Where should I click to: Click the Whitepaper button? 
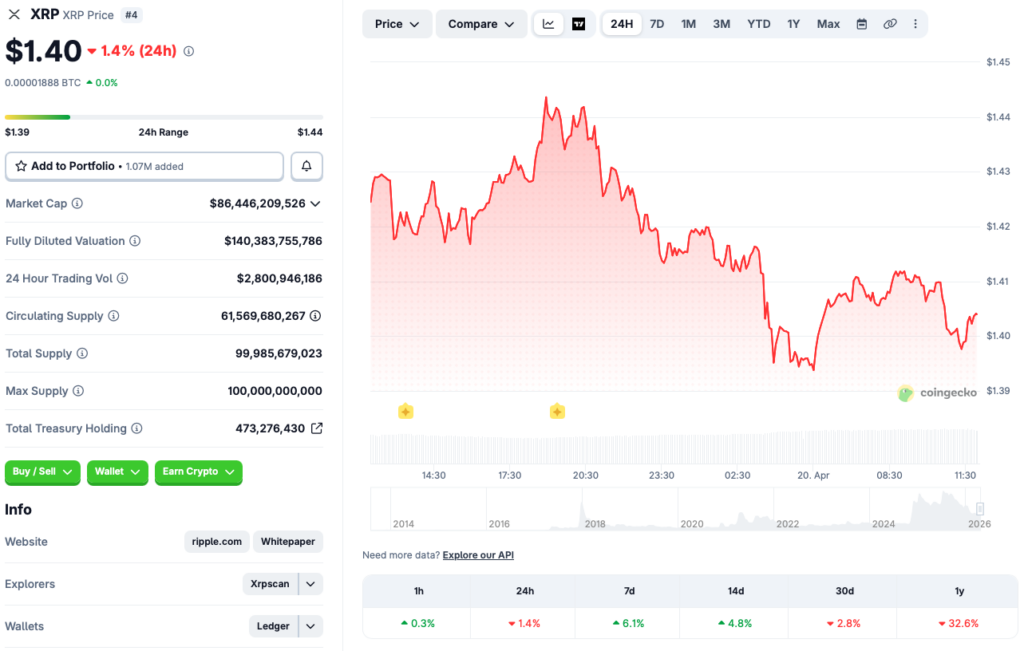(x=287, y=541)
